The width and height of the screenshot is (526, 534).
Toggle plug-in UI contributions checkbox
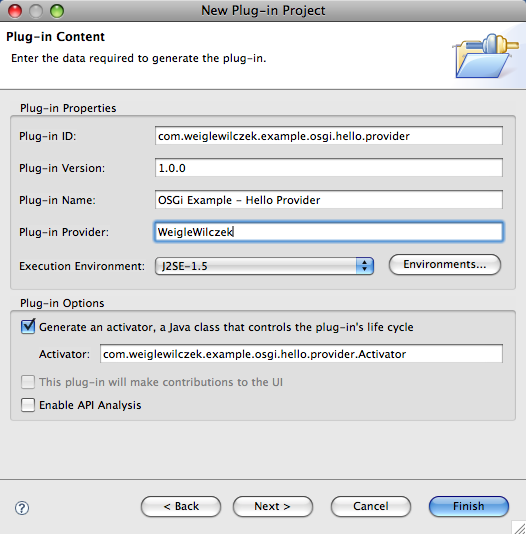coord(28,382)
